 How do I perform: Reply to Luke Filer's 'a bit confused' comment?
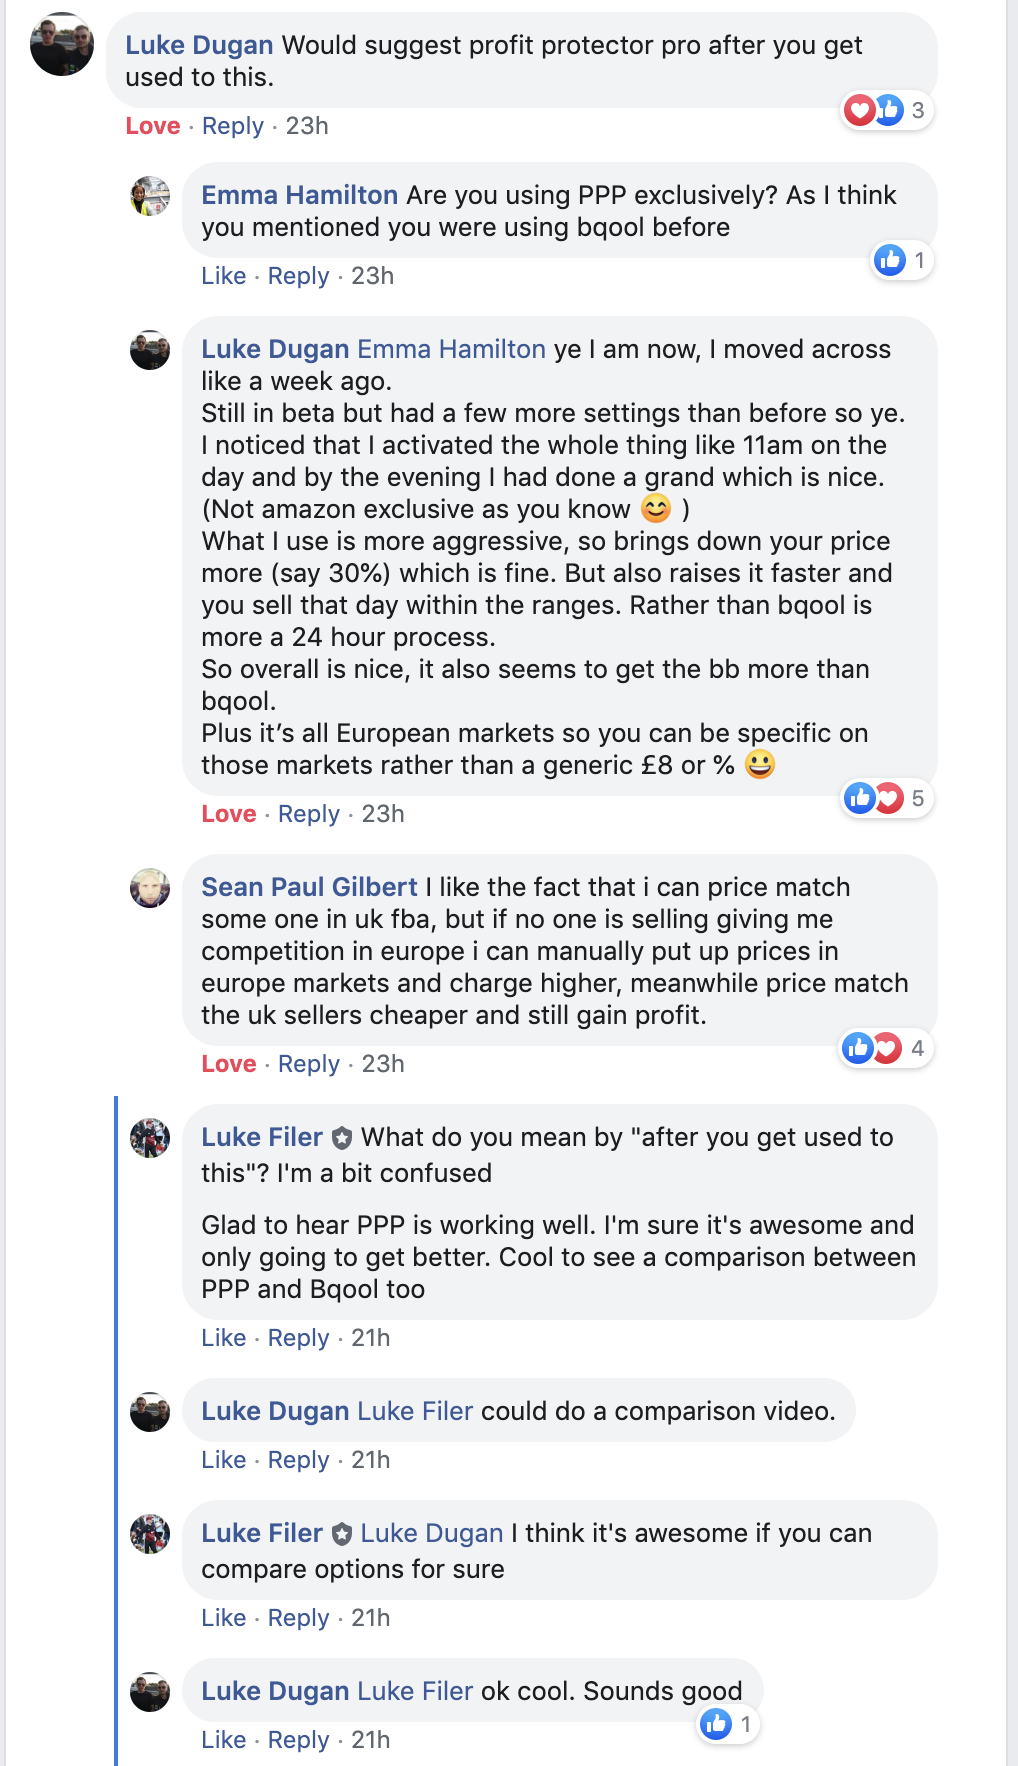(x=298, y=1338)
